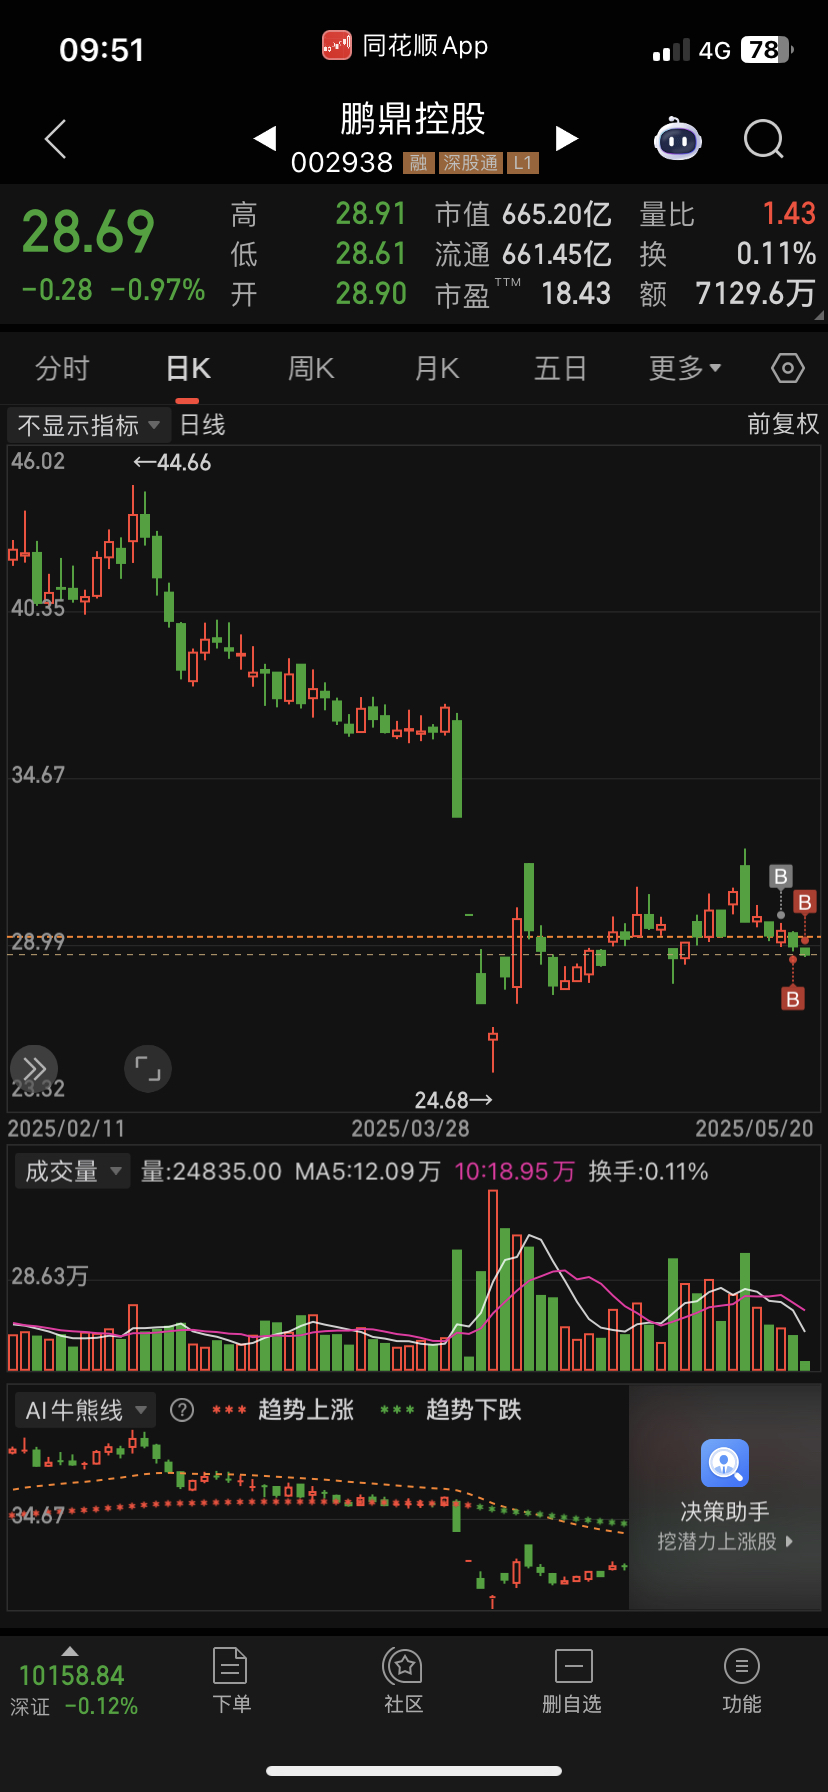Open 决策助手 card
This screenshot has width=828, height=1792.
click(725, 1497)
